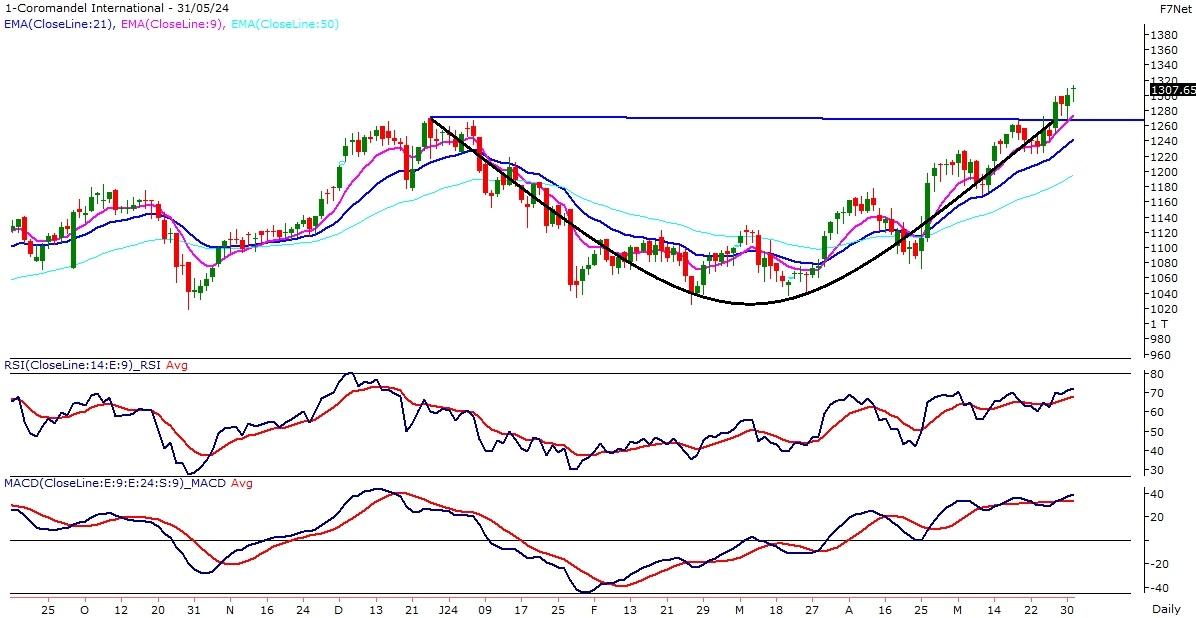Viewport: 1196px width, 618px height.
Task: Click the A month marker on time axis
Action: tap(848, 608)
